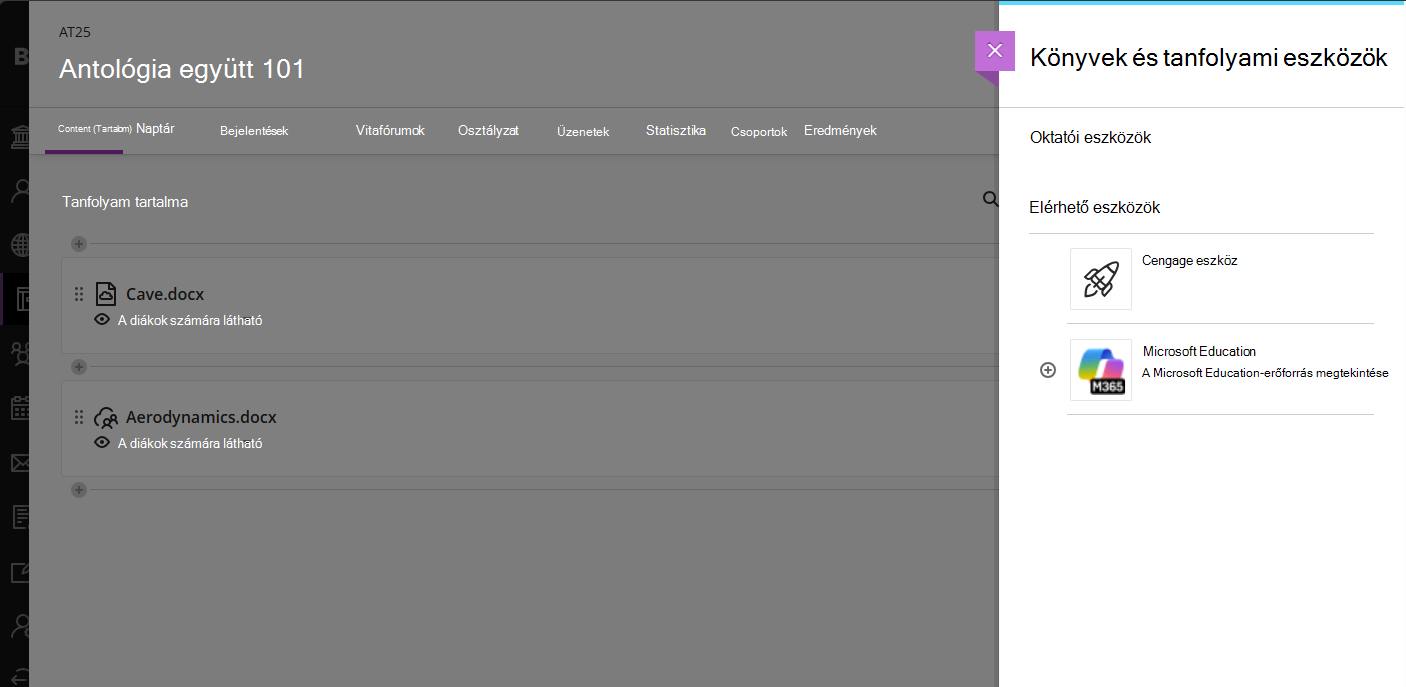Click the document icon beside Cave.docx
This screenshot has width=1406, height=687.
pyautogui.click(x=105, y=294)
